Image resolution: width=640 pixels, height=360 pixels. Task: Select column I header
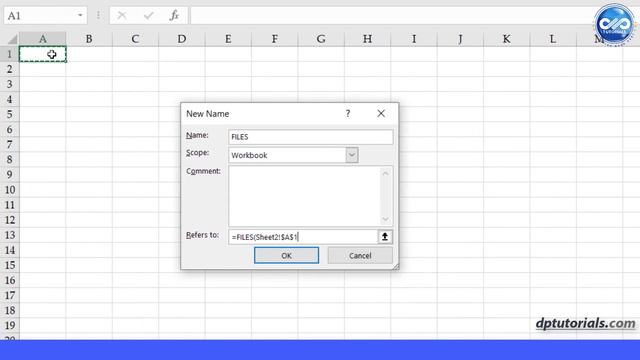pyautogui.click(x=414, y=39)
